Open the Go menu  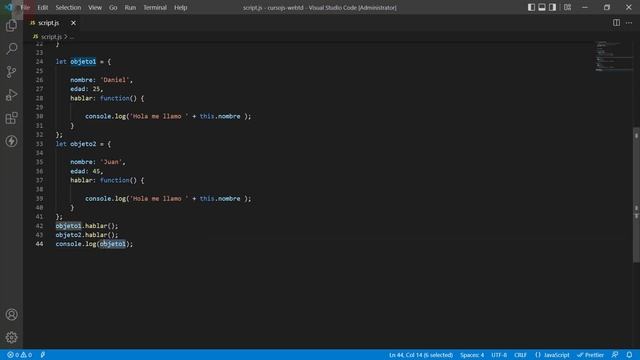click(113, 7)
